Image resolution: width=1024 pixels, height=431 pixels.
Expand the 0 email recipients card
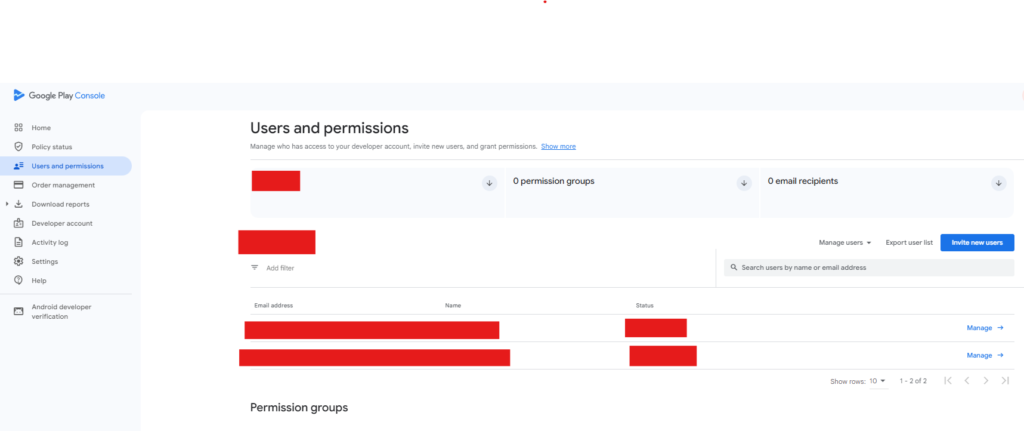(x=998, y=183)
